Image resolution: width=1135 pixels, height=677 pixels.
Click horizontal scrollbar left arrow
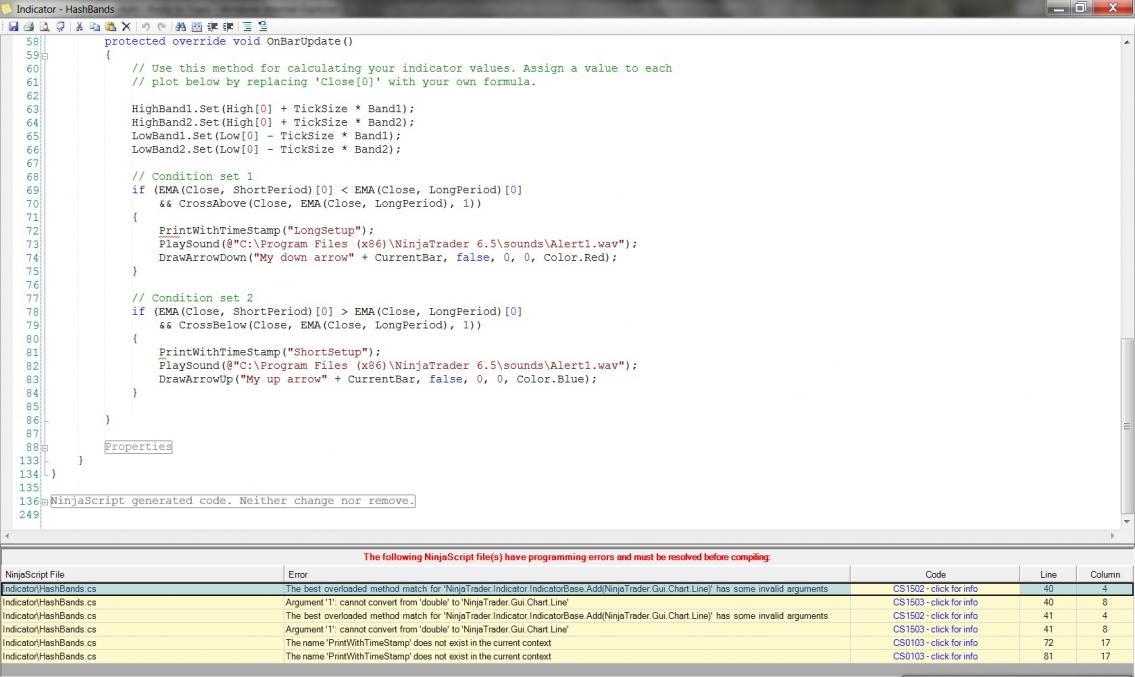pos(7,536)
